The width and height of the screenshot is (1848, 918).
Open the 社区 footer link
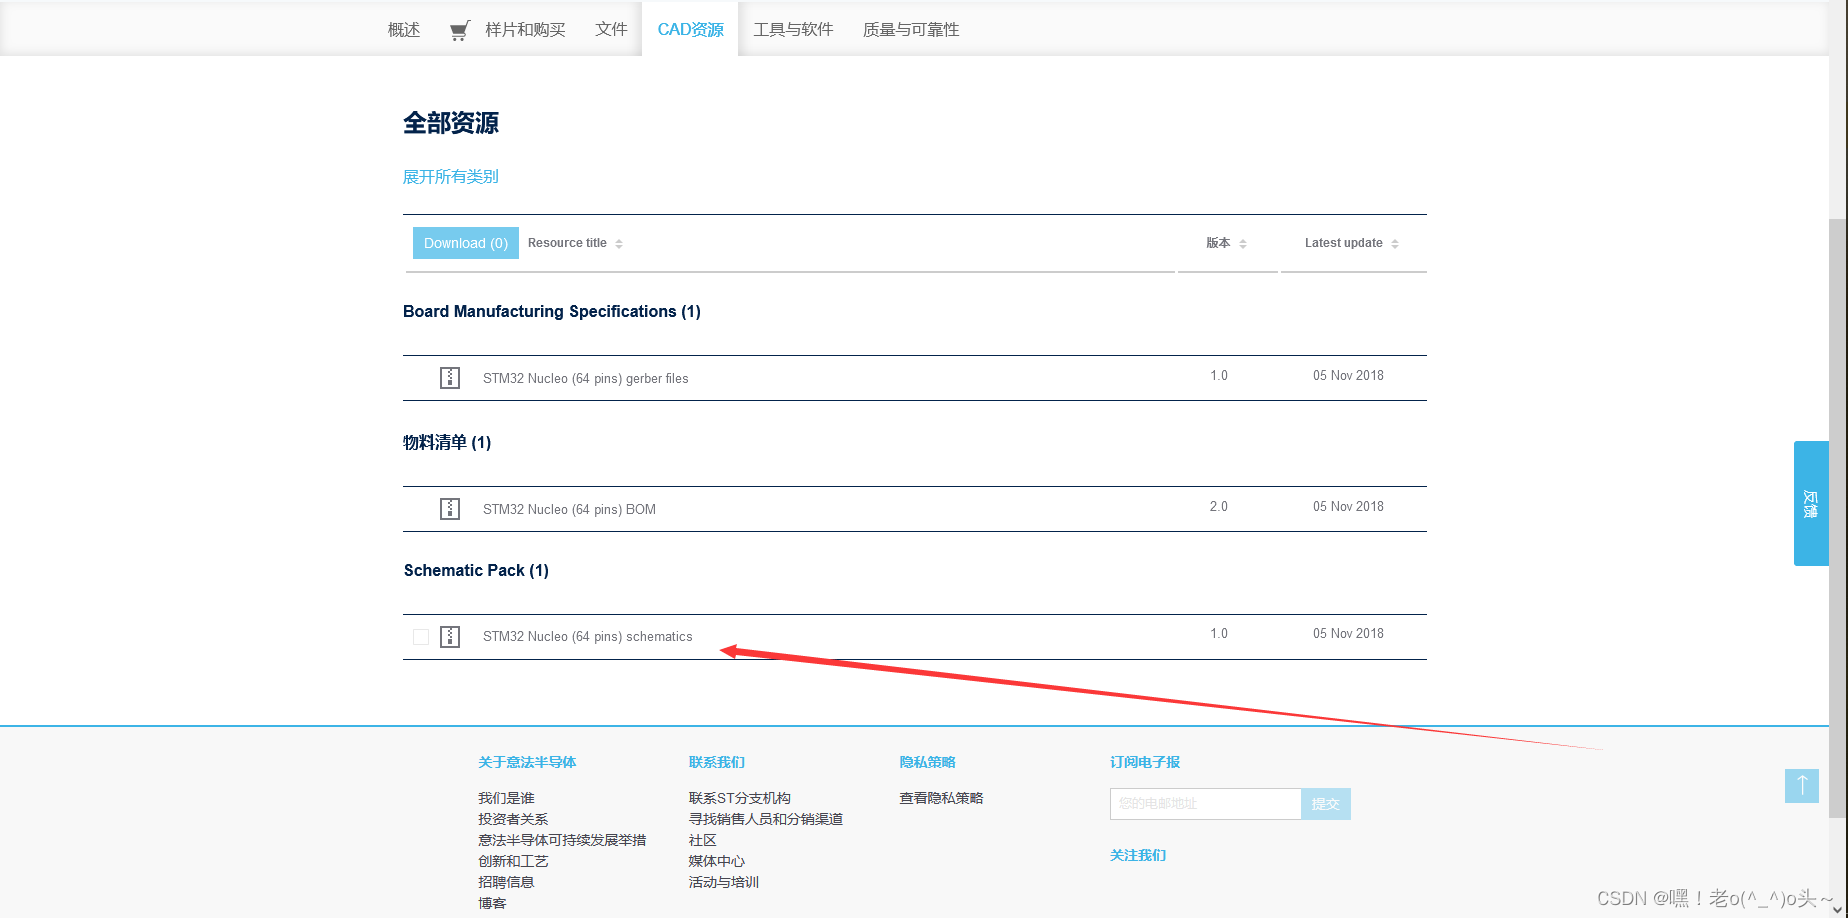pyautogui.click(x=703, y=840)
